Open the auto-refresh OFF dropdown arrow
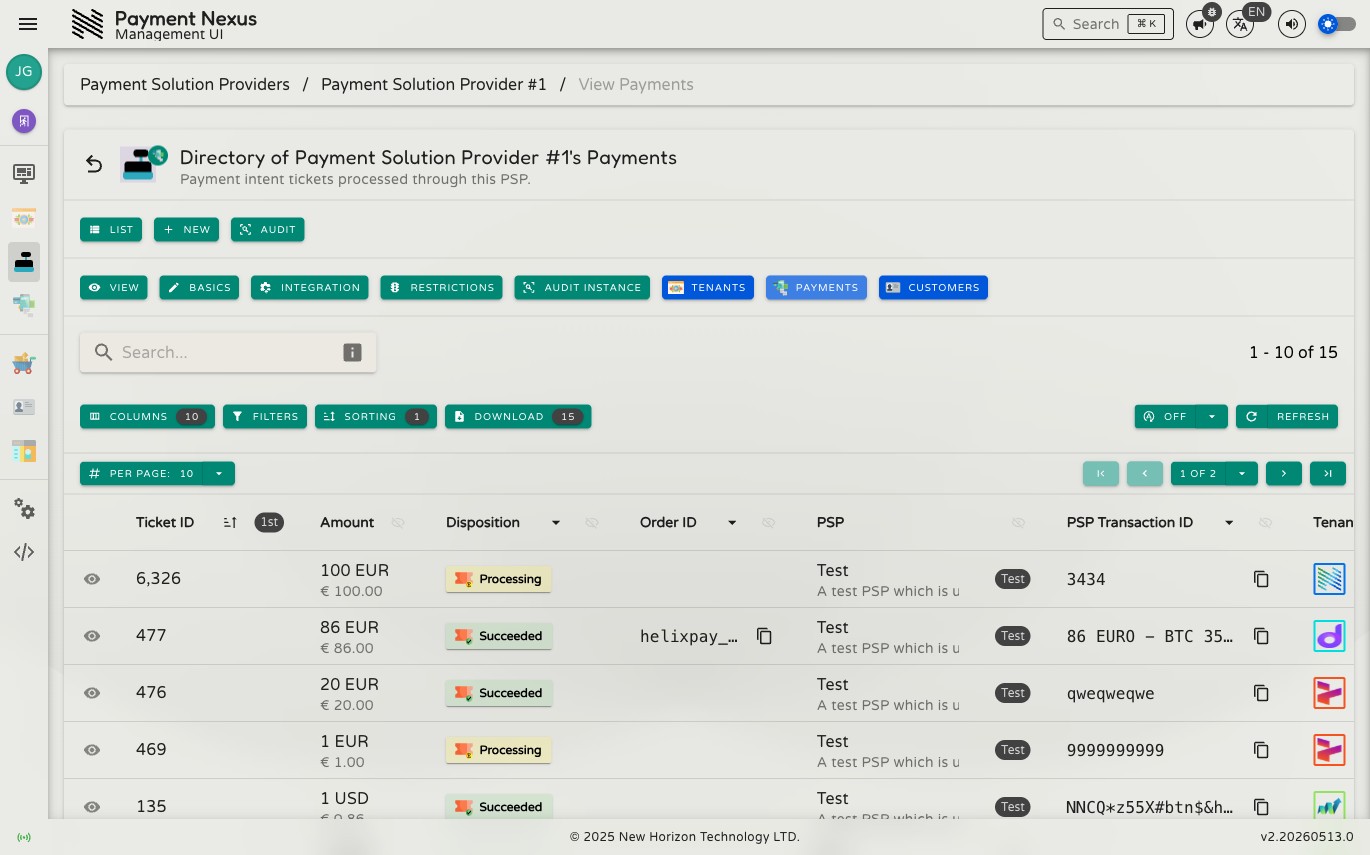Screen dimensions: 1370x855 point(1212,417)
